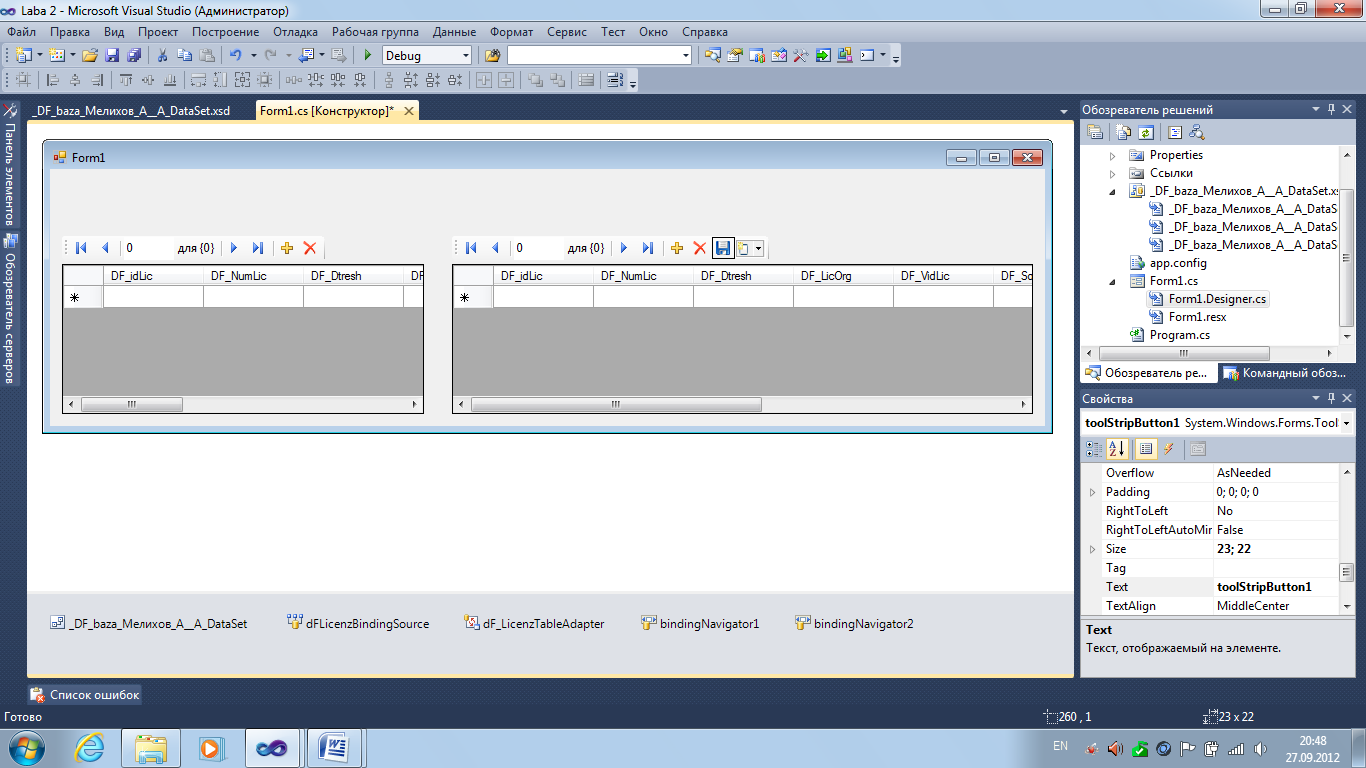Start debugging with the green play icon
The height and width of the screenshot is (768, 1366).
[368, 56]
